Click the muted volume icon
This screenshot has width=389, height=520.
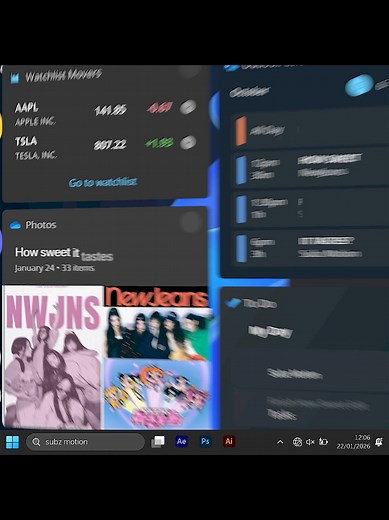click(310, 442)
